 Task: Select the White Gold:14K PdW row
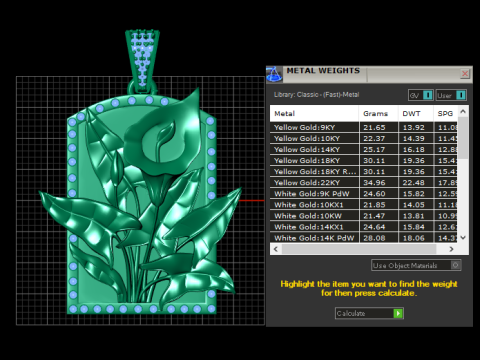pyautogui.click(x=364, y=238)
